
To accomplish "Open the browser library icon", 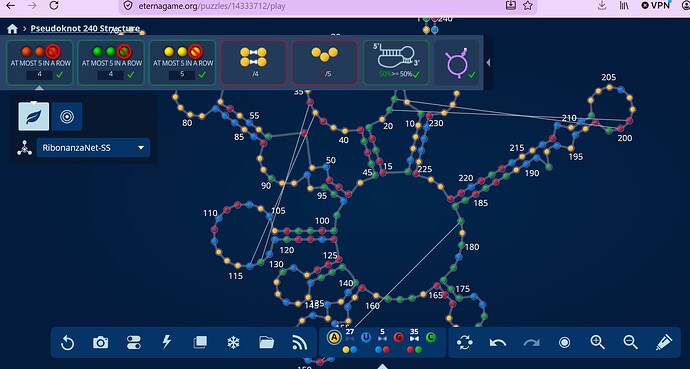I will [x=624, y=5].
